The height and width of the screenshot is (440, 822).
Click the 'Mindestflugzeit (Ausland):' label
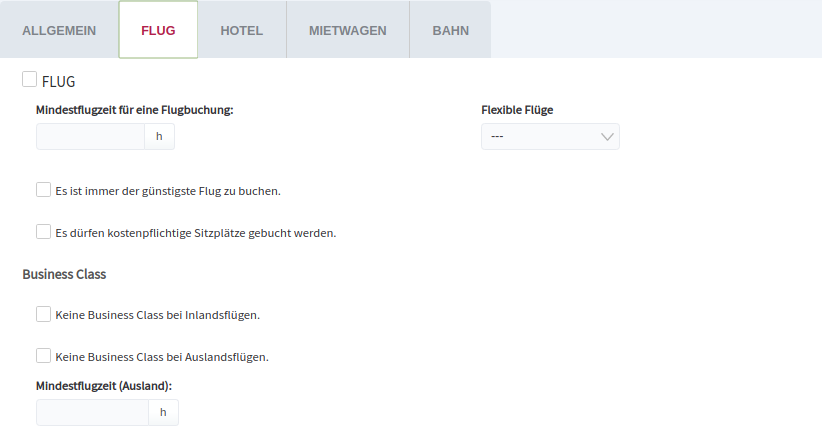tap(104, 386)
